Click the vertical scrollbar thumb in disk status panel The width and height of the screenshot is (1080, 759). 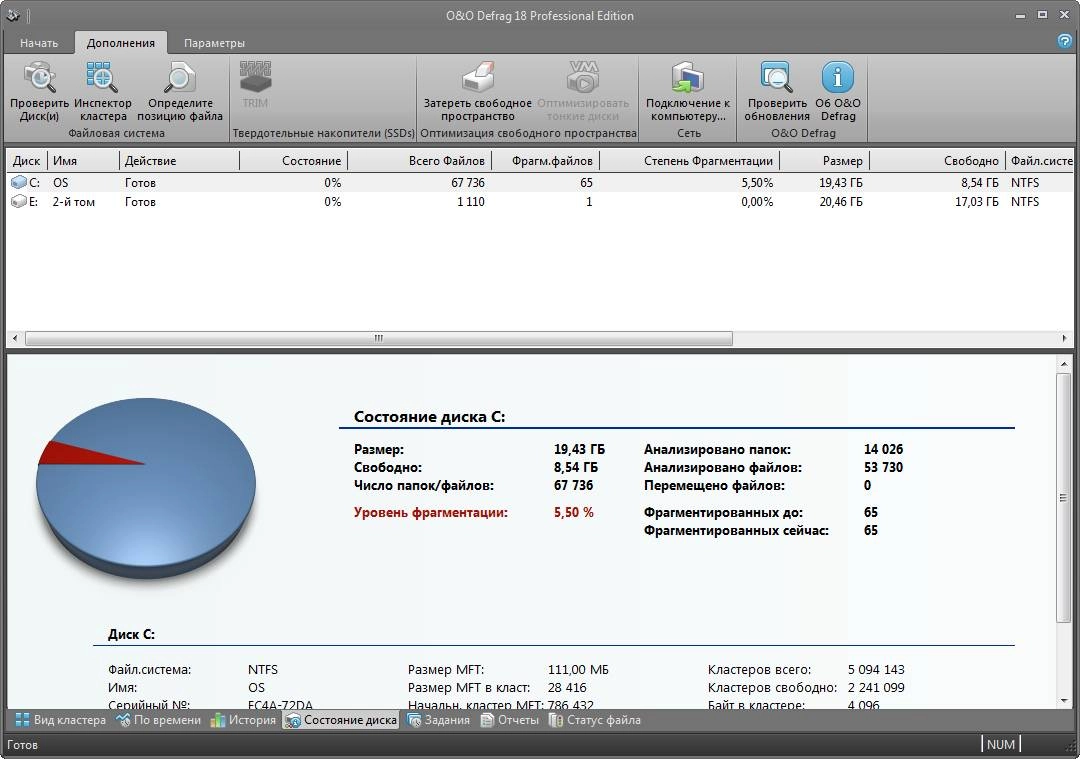click(x=1064, y=499)
